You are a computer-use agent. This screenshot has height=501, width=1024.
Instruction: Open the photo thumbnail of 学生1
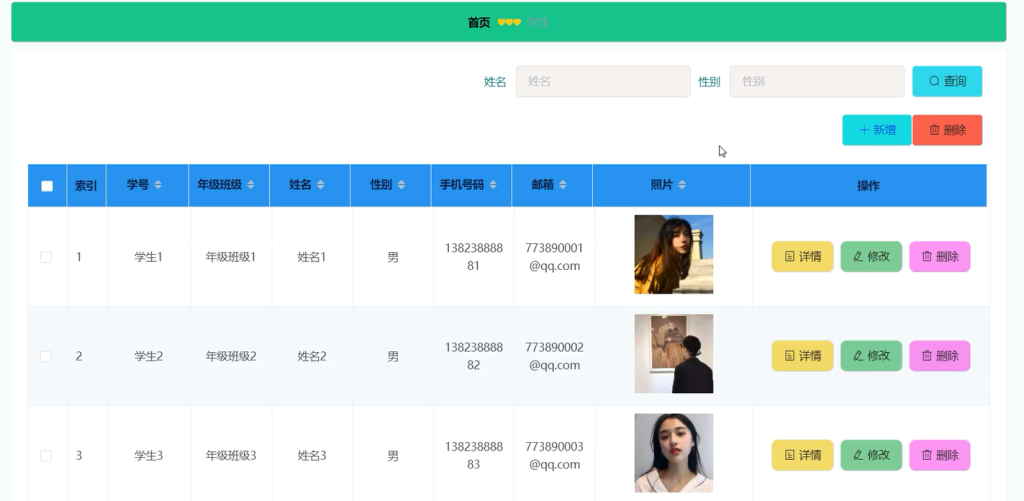tap(673, 254)
